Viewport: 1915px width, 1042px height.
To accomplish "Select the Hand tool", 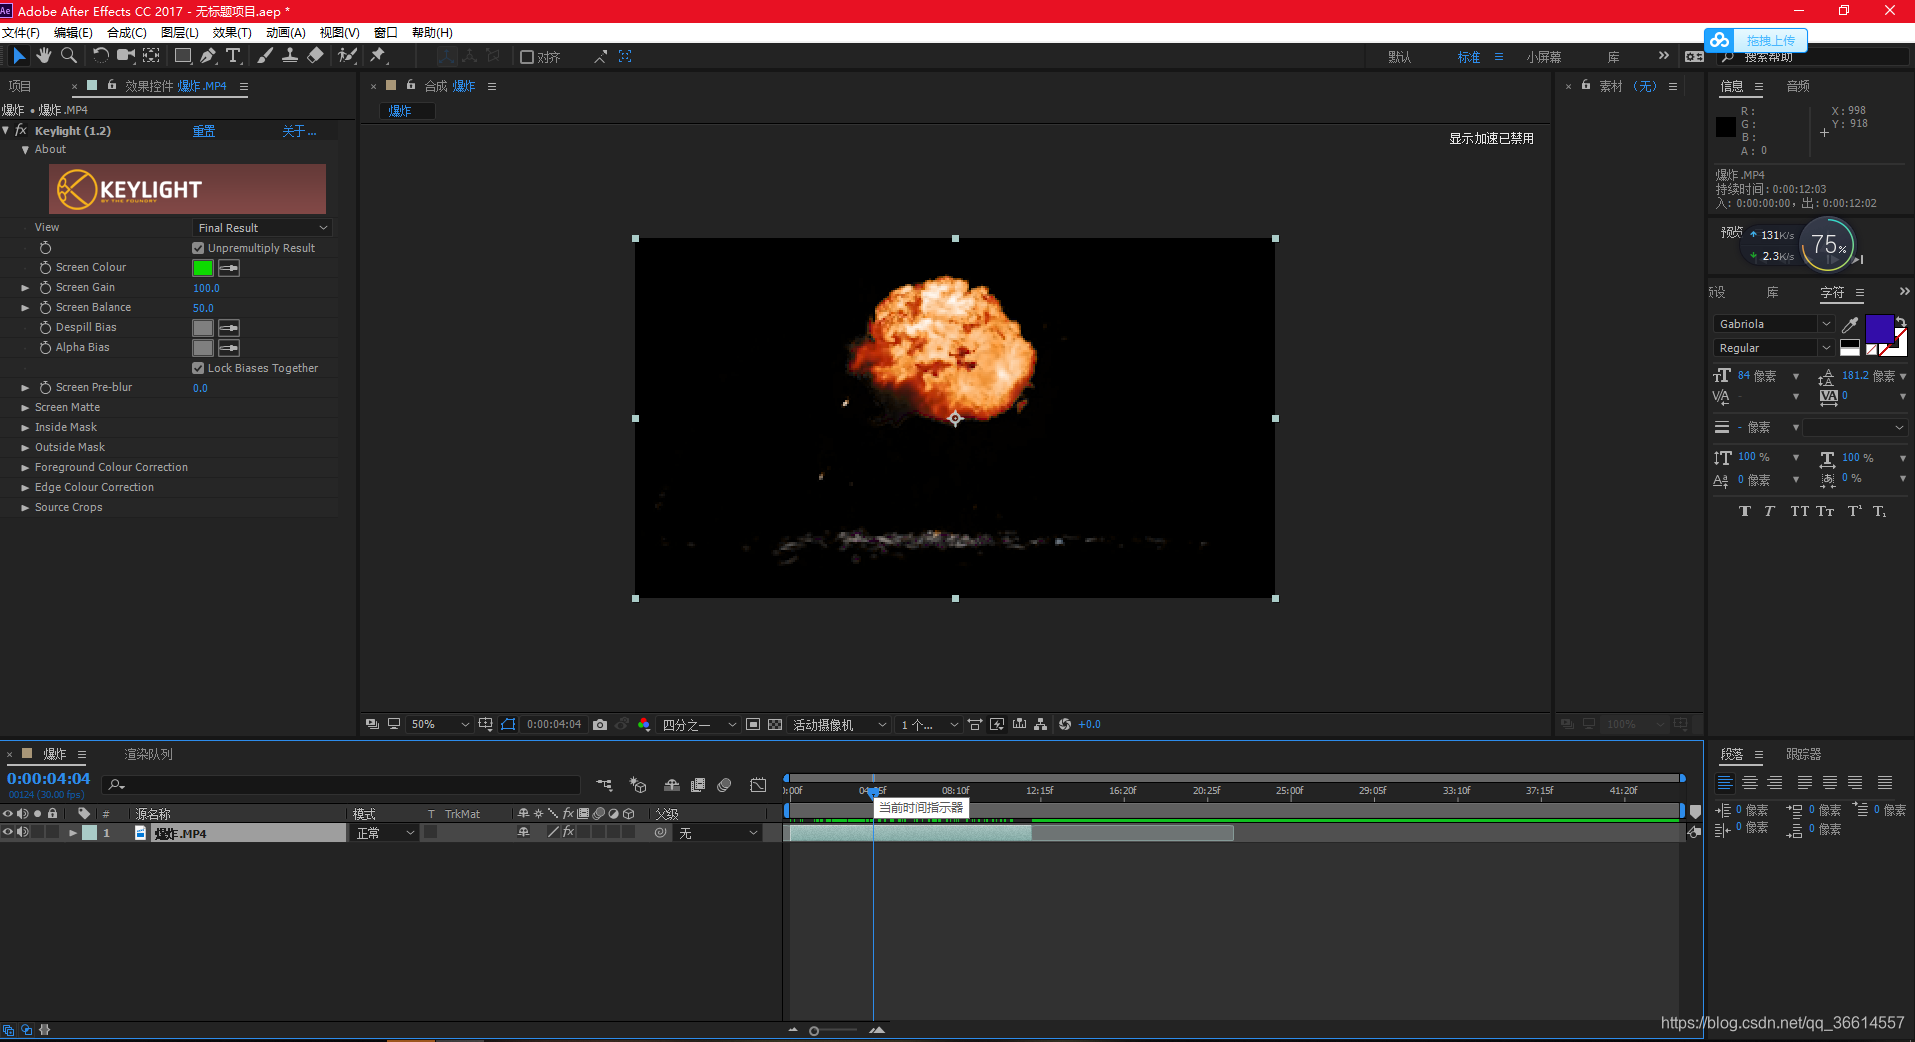I will [x=44, y=56].
